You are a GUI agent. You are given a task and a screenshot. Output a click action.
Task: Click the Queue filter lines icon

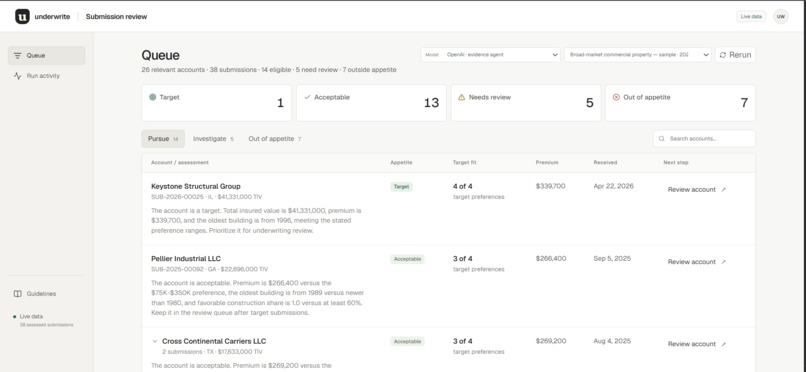(17, 55)
